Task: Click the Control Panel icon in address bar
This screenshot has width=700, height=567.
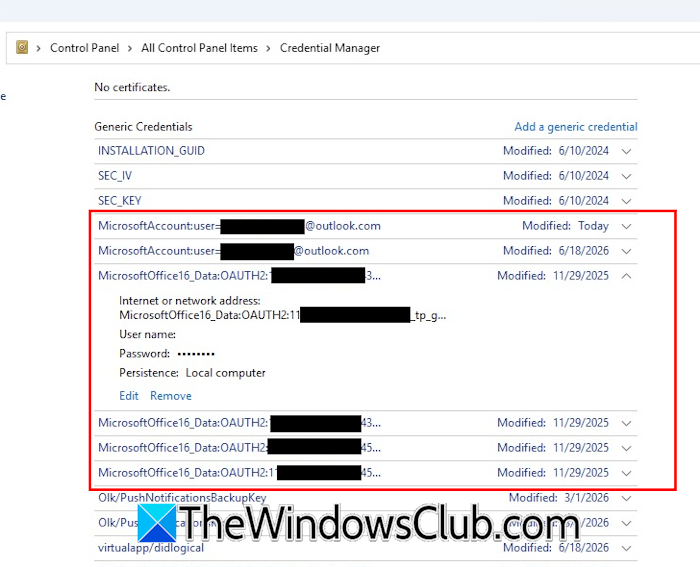Action: pos(22,47)
